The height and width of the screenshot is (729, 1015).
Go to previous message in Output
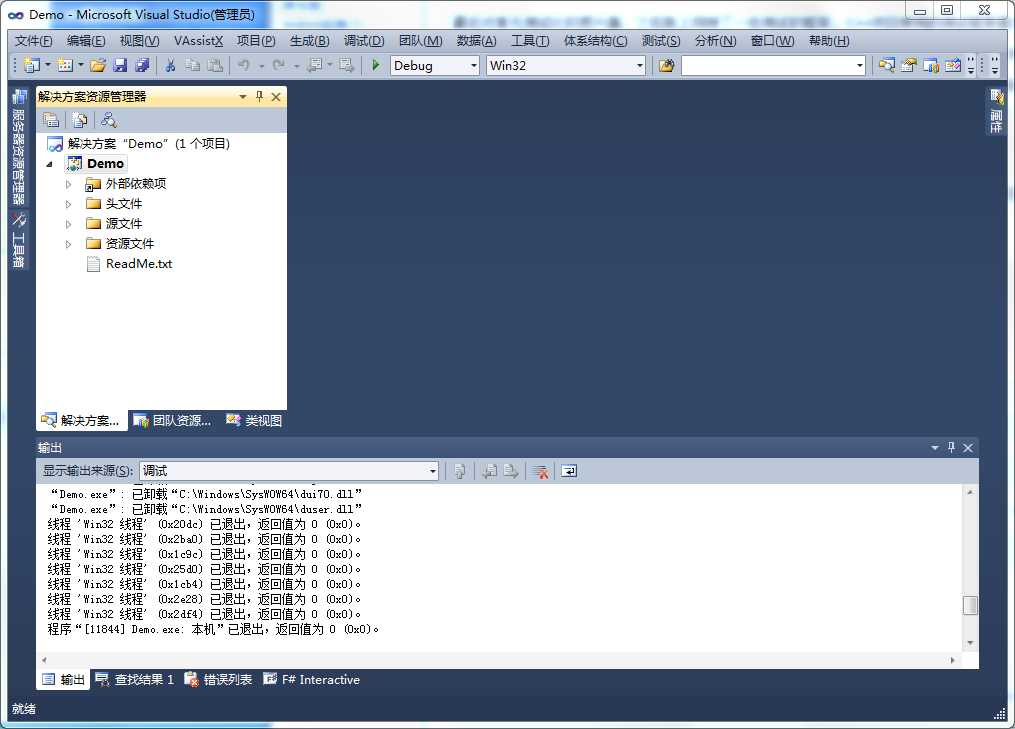click(490, 471)
